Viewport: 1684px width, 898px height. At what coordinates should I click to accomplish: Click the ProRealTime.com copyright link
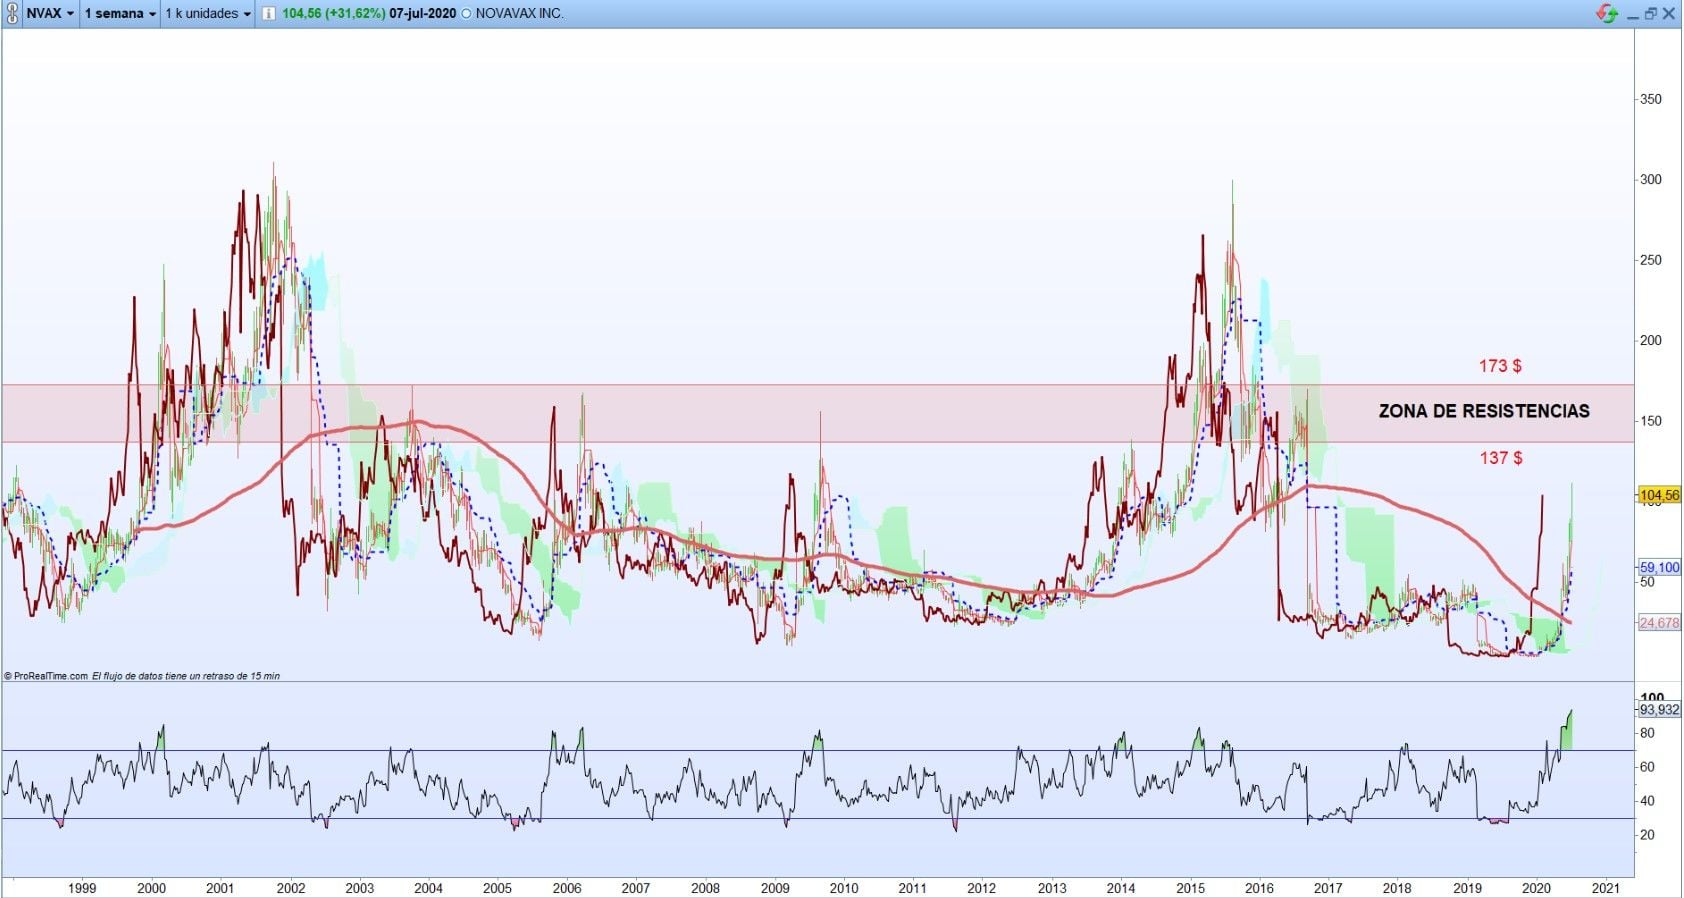point(46,676)
